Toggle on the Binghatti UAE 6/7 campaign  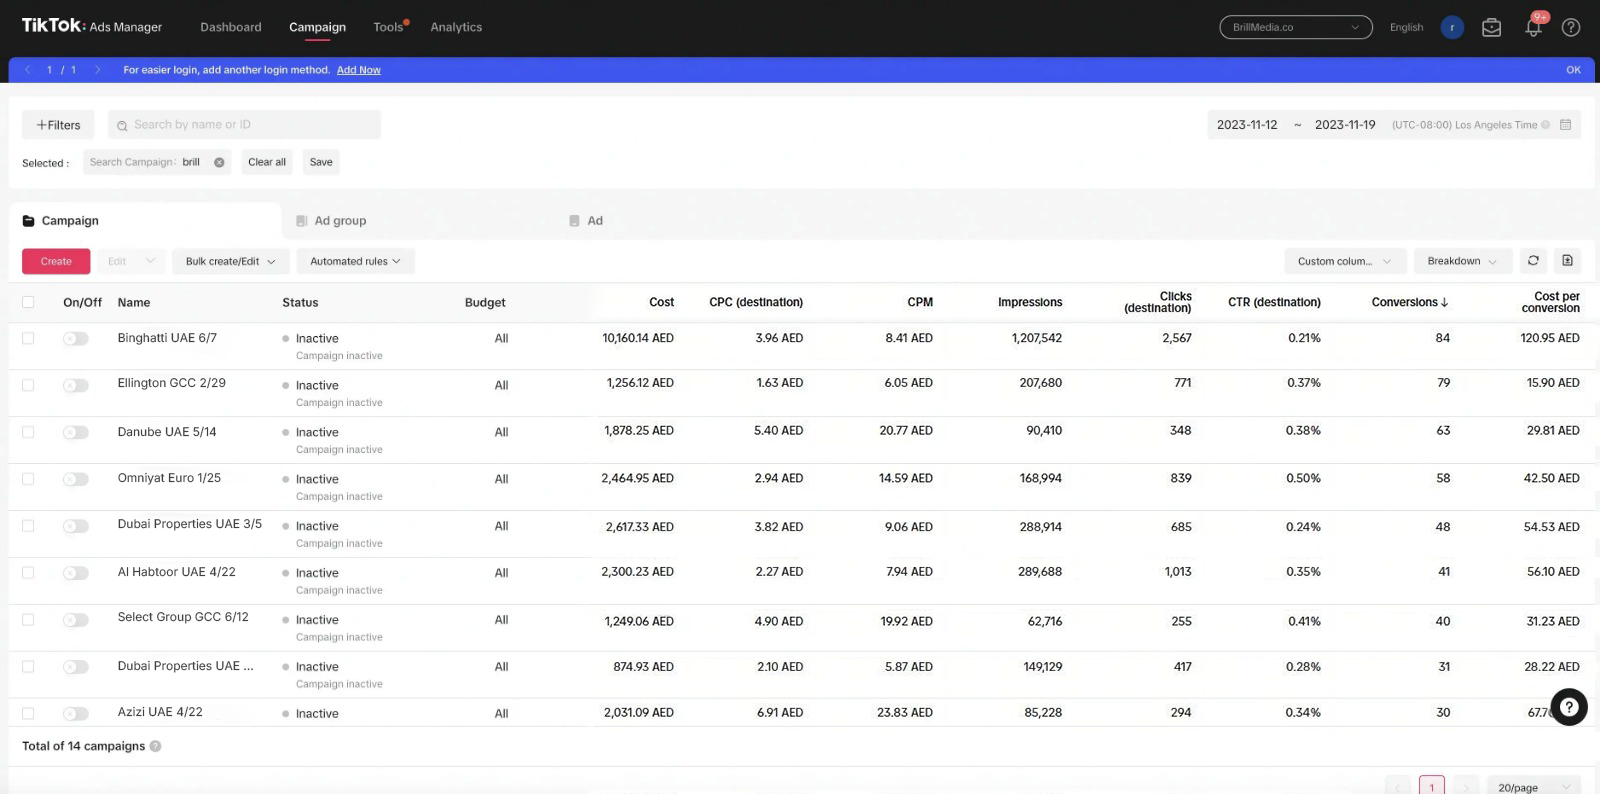tap(76, 339)
